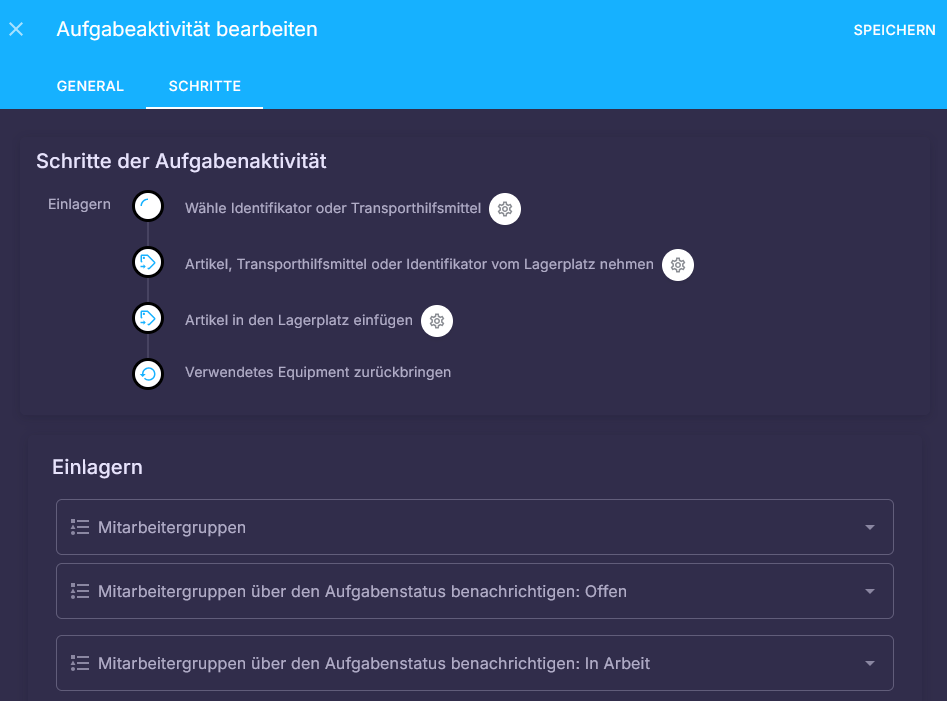This screenshot has width=947, height=701.
Task: Click the list icon in the "In Arbeit" field
Action: click(x=79, y=662)
